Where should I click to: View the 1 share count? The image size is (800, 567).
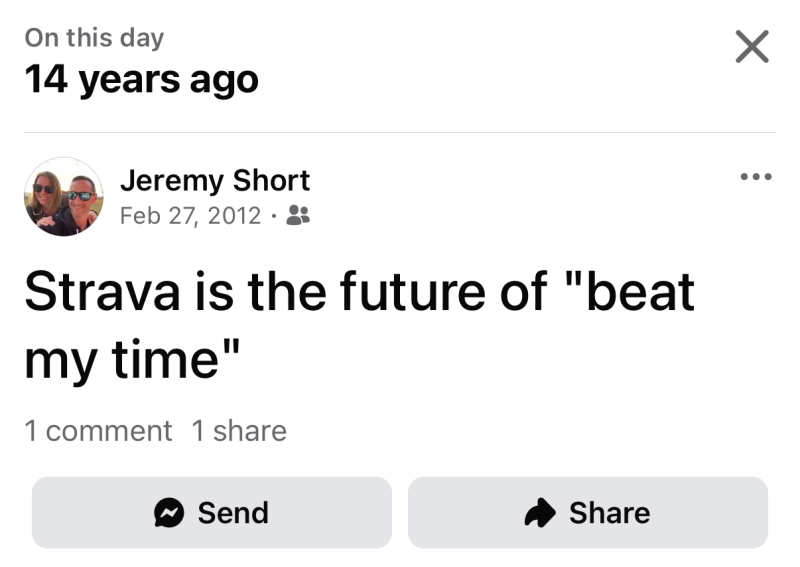(x=239, y=431)
